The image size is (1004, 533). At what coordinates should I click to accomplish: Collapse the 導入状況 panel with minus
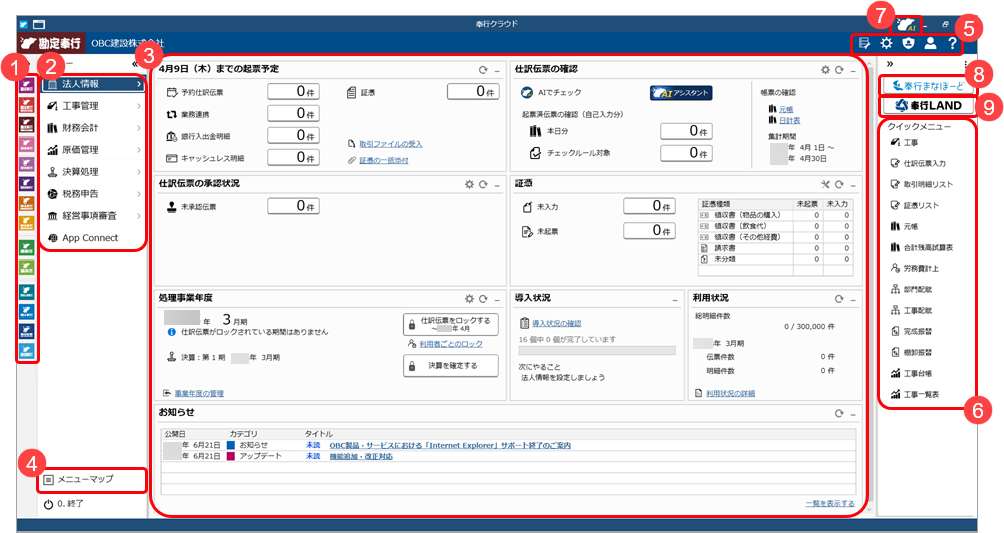(x=675, y=299)
